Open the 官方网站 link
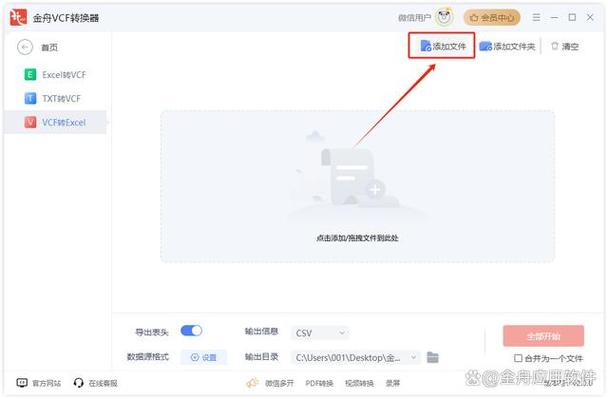 pyautogui.click(x=46, y=383)
